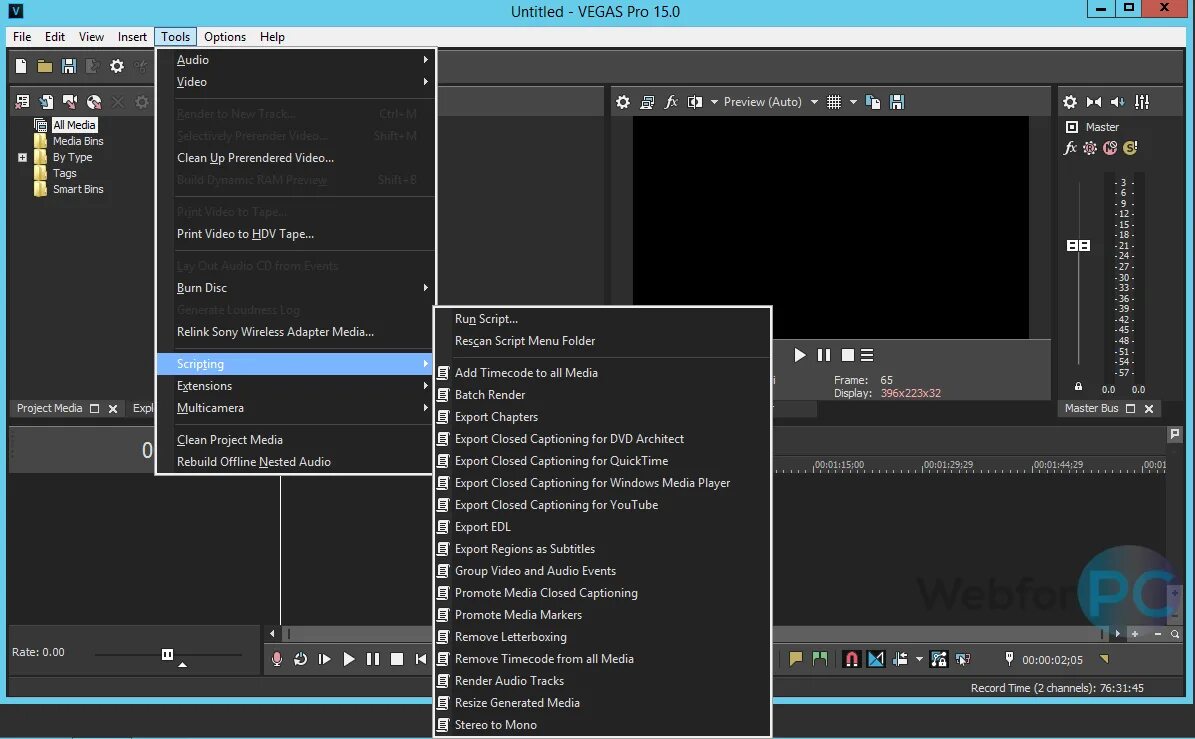1195x739 pixels.
Task: Select Smart Bins folder
Action: click(x=78, y=189)
